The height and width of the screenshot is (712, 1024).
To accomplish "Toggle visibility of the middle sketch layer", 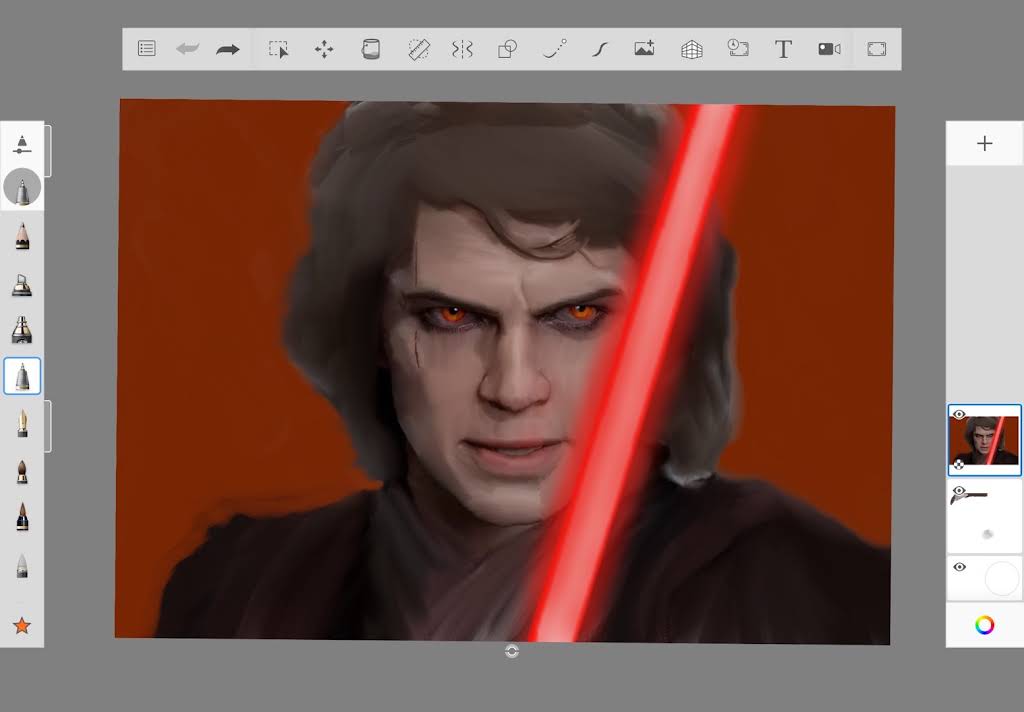I will pos(959,491).
